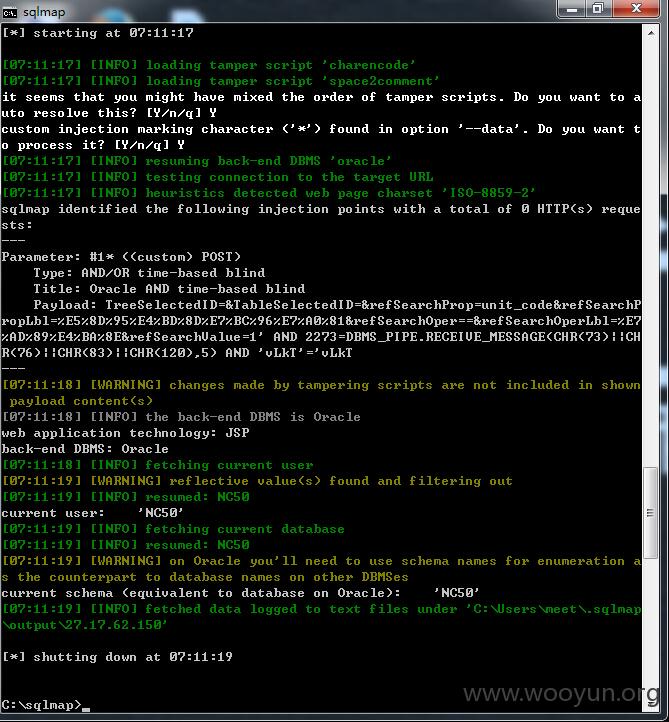Click the 'shutting down at 07:11:19' line
Screen dimensions: 669x722
(117, 657)
